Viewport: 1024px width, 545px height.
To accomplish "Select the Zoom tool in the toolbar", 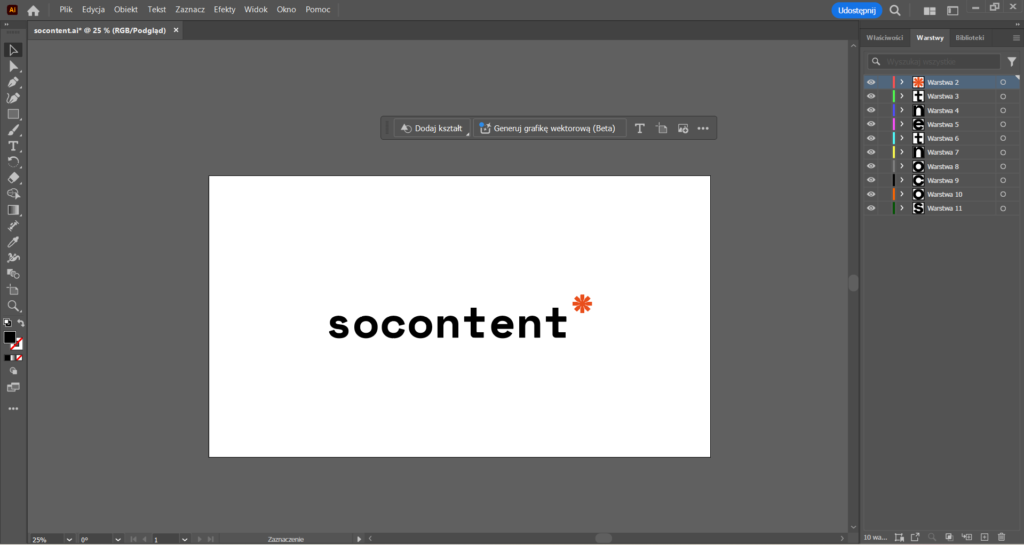I will coord(13,306).
